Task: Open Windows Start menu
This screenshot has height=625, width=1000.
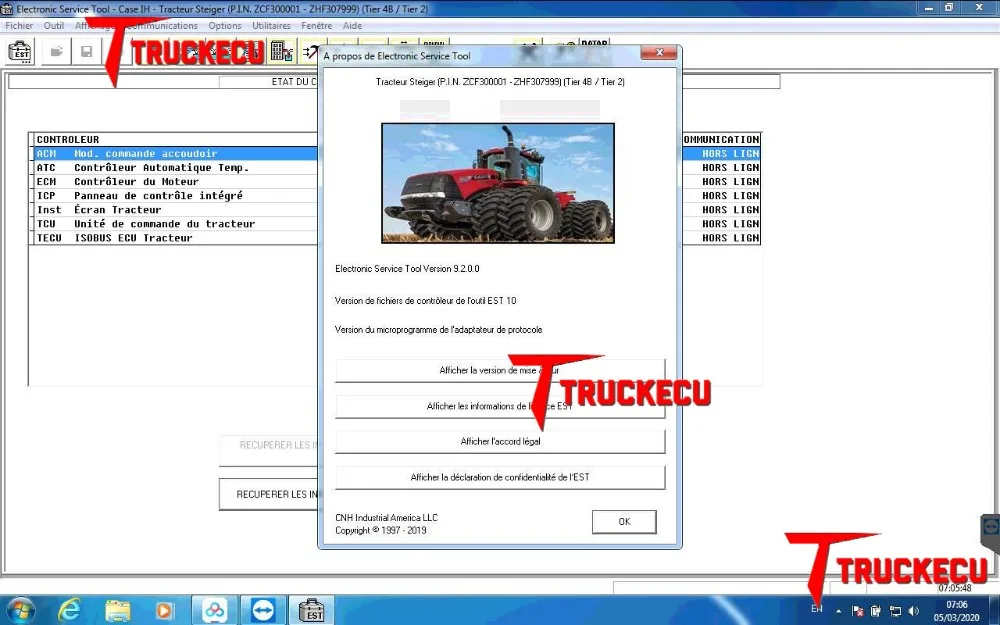Action: pos(20,610)
